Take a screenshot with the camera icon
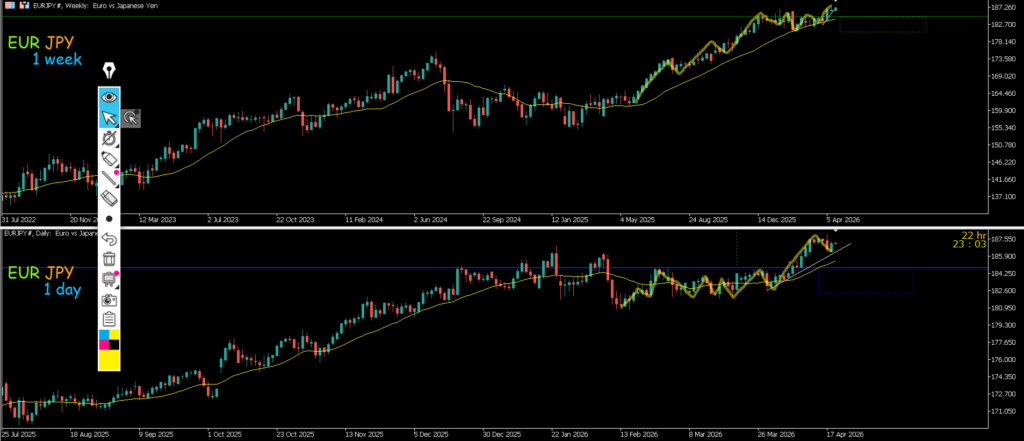This screenshot has width=1024, height=441. pyautogui.click(x=109, y=299)
